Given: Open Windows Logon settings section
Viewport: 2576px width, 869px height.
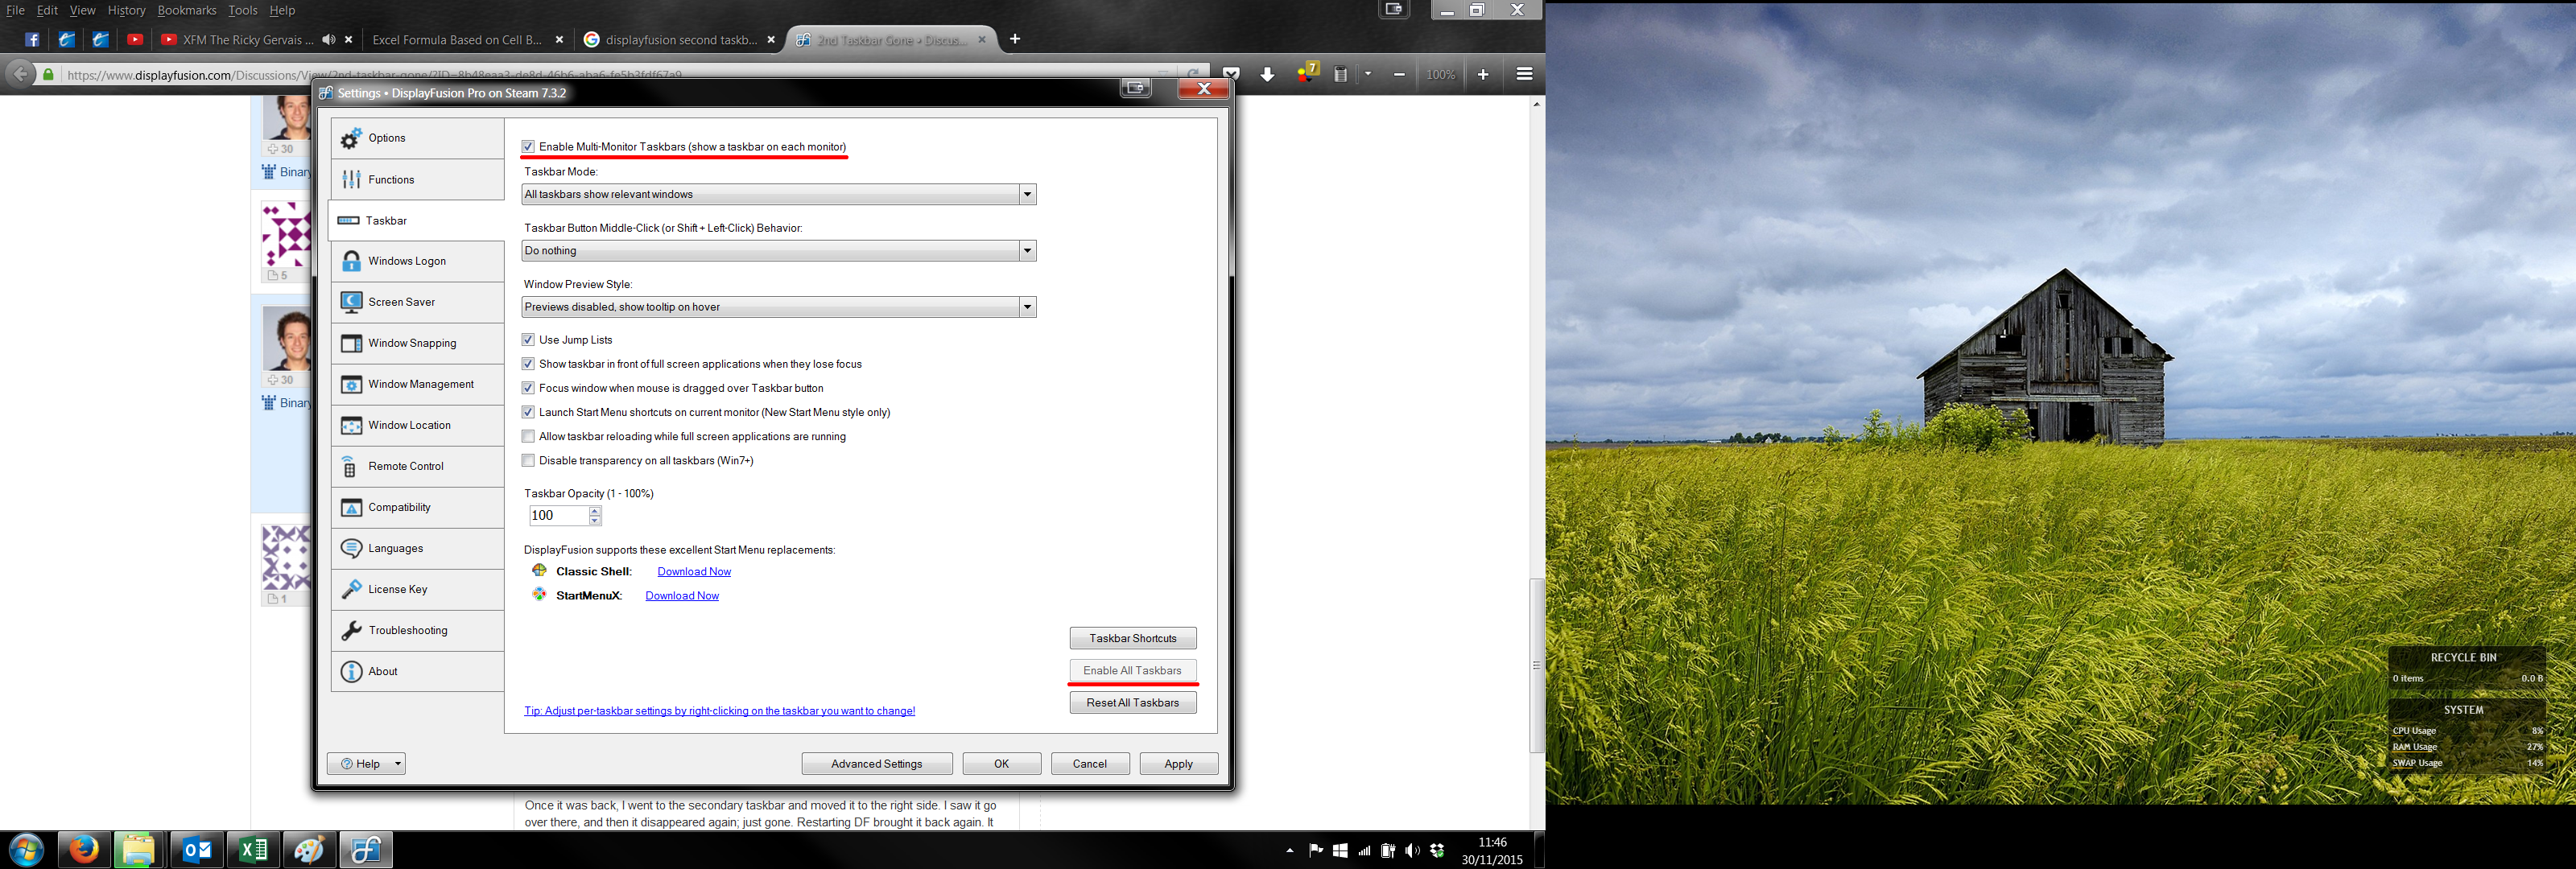Looking at the screenshot, I should (406, 261).
